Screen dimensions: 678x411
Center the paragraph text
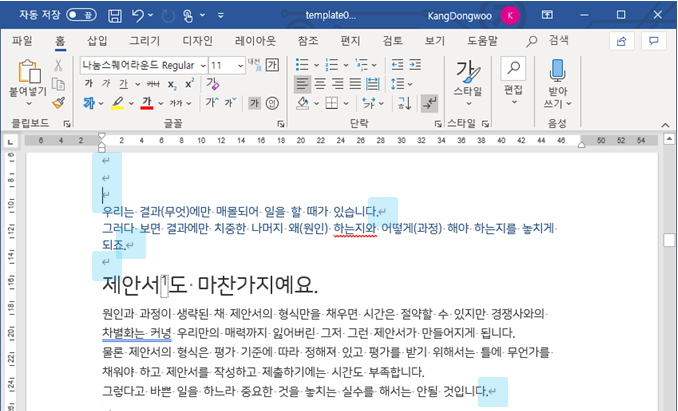pos(320,83)
